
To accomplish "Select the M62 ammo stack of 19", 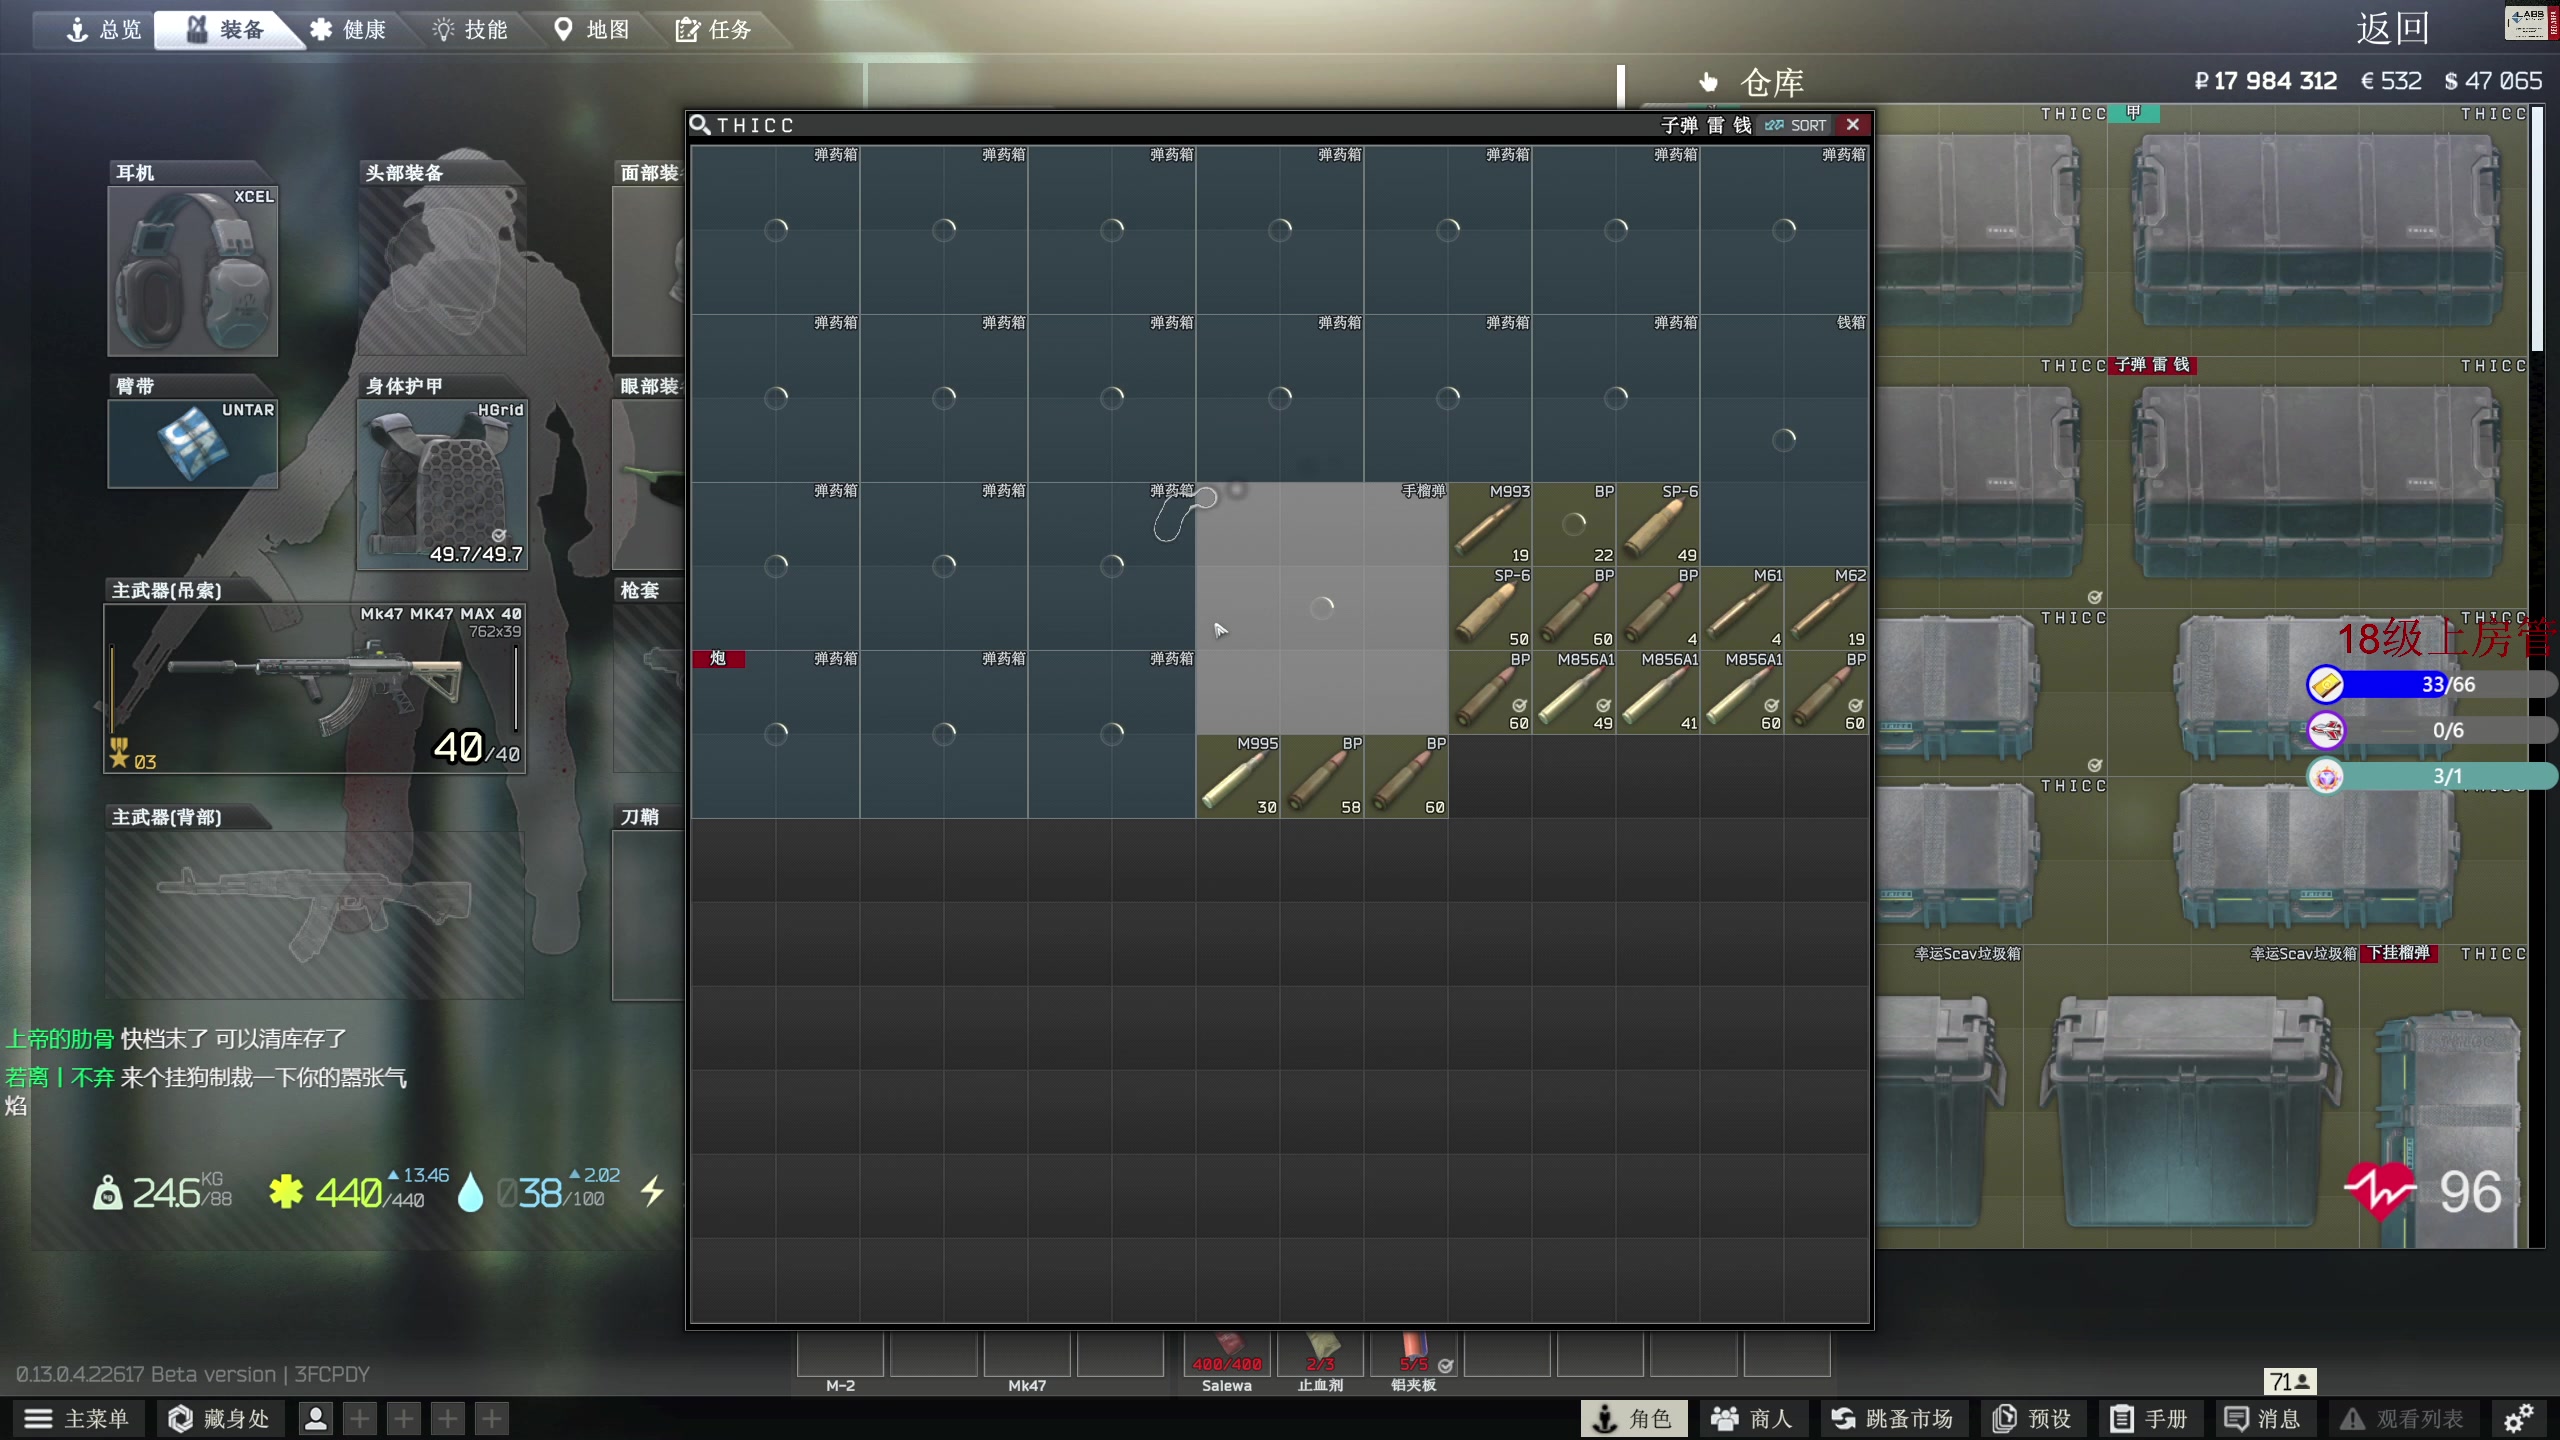I will pyautogui.click(x=1826, y=608).
